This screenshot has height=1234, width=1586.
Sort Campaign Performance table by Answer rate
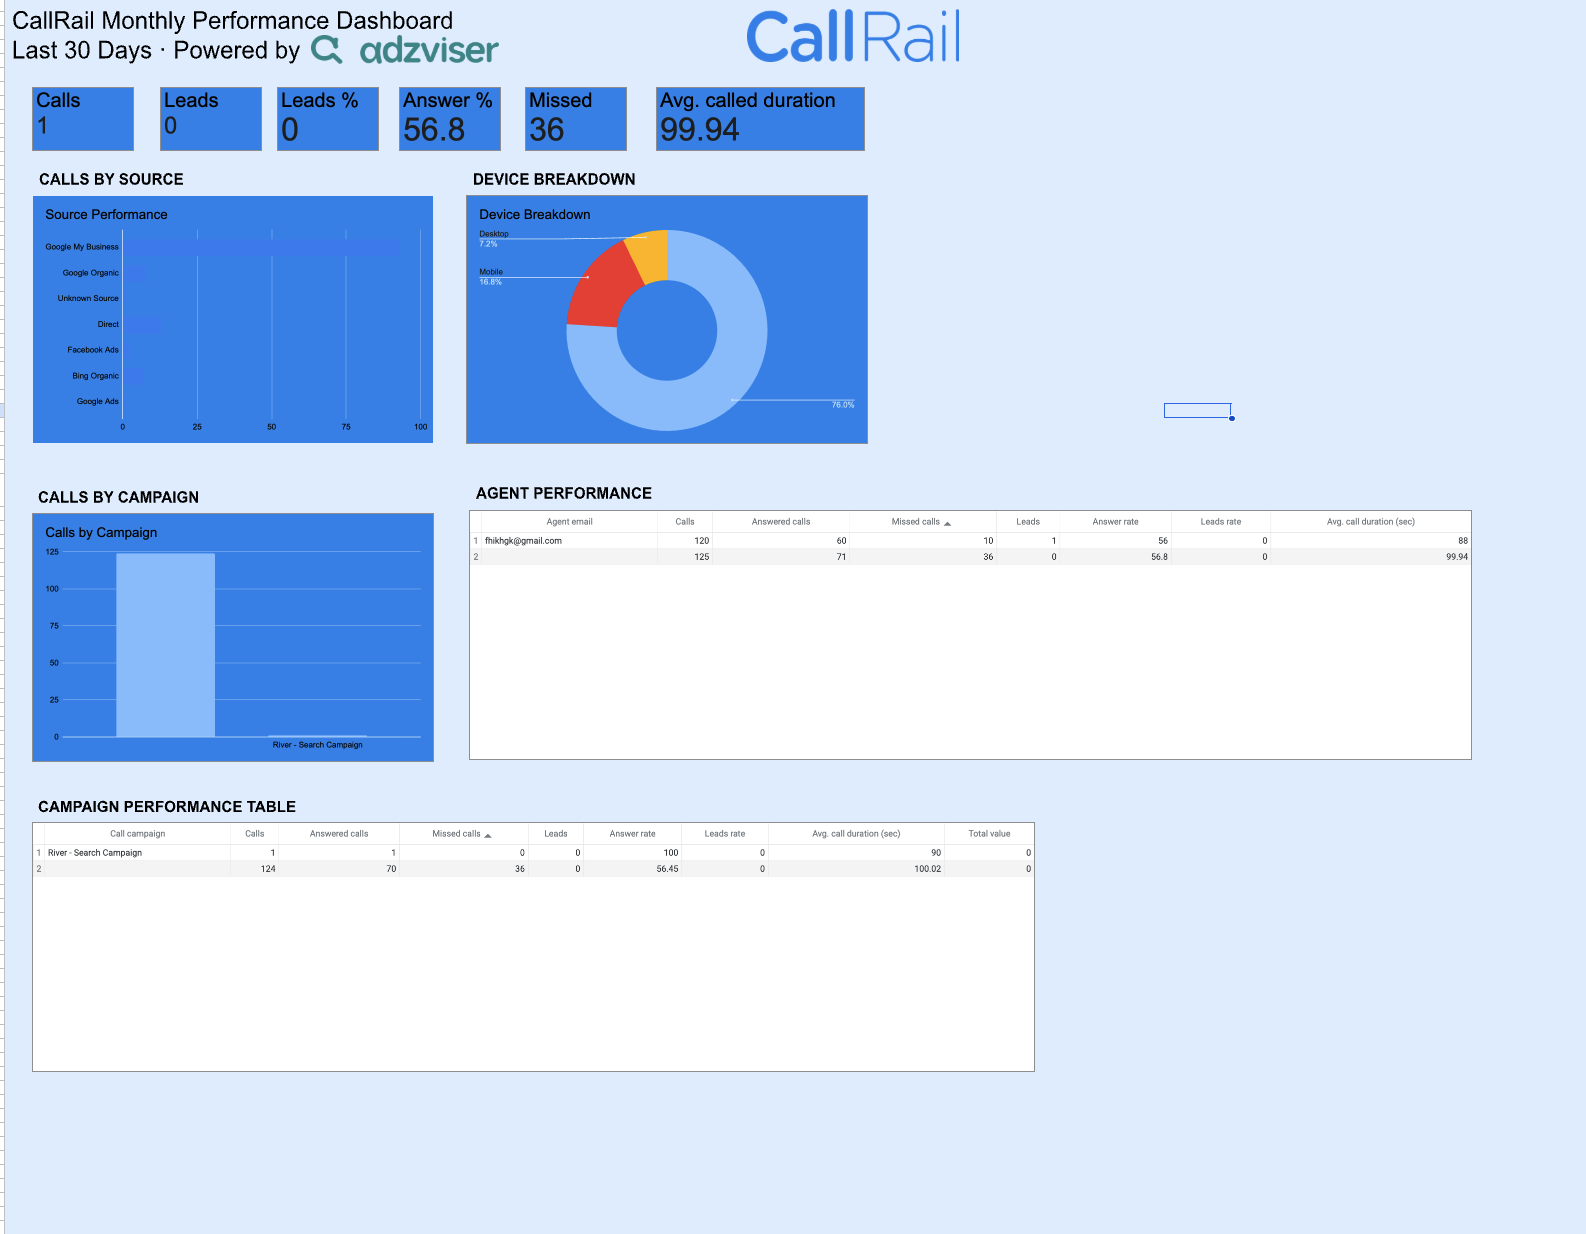633,834
